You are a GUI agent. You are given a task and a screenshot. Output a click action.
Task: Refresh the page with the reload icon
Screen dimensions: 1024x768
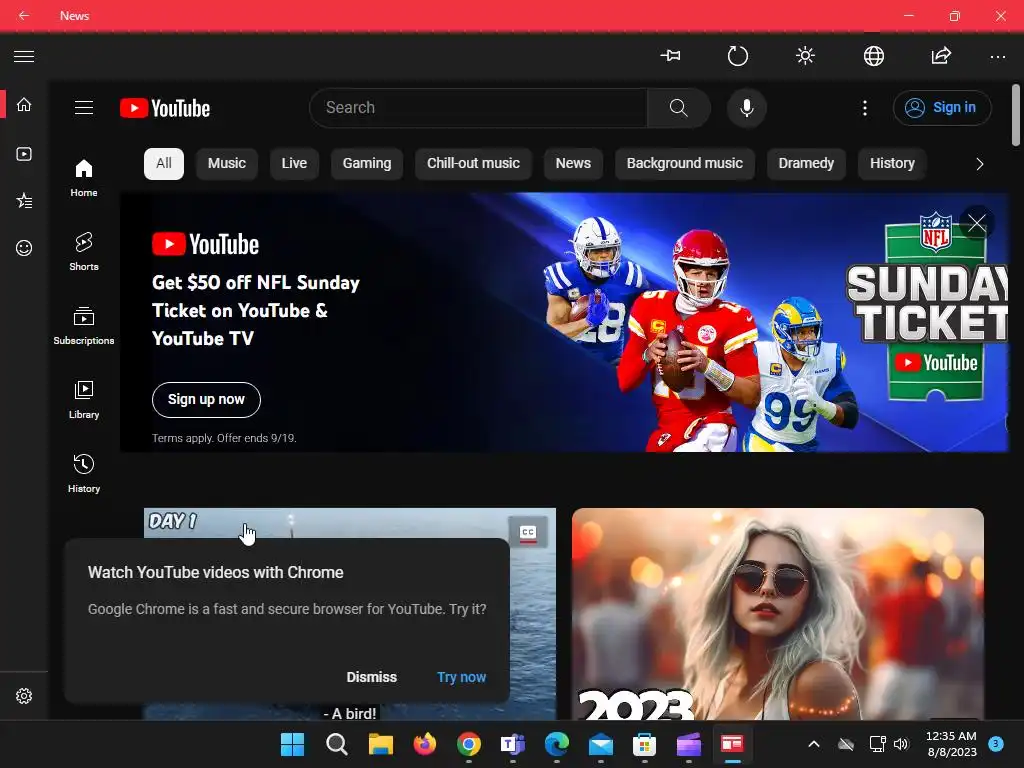click(738, 56)
